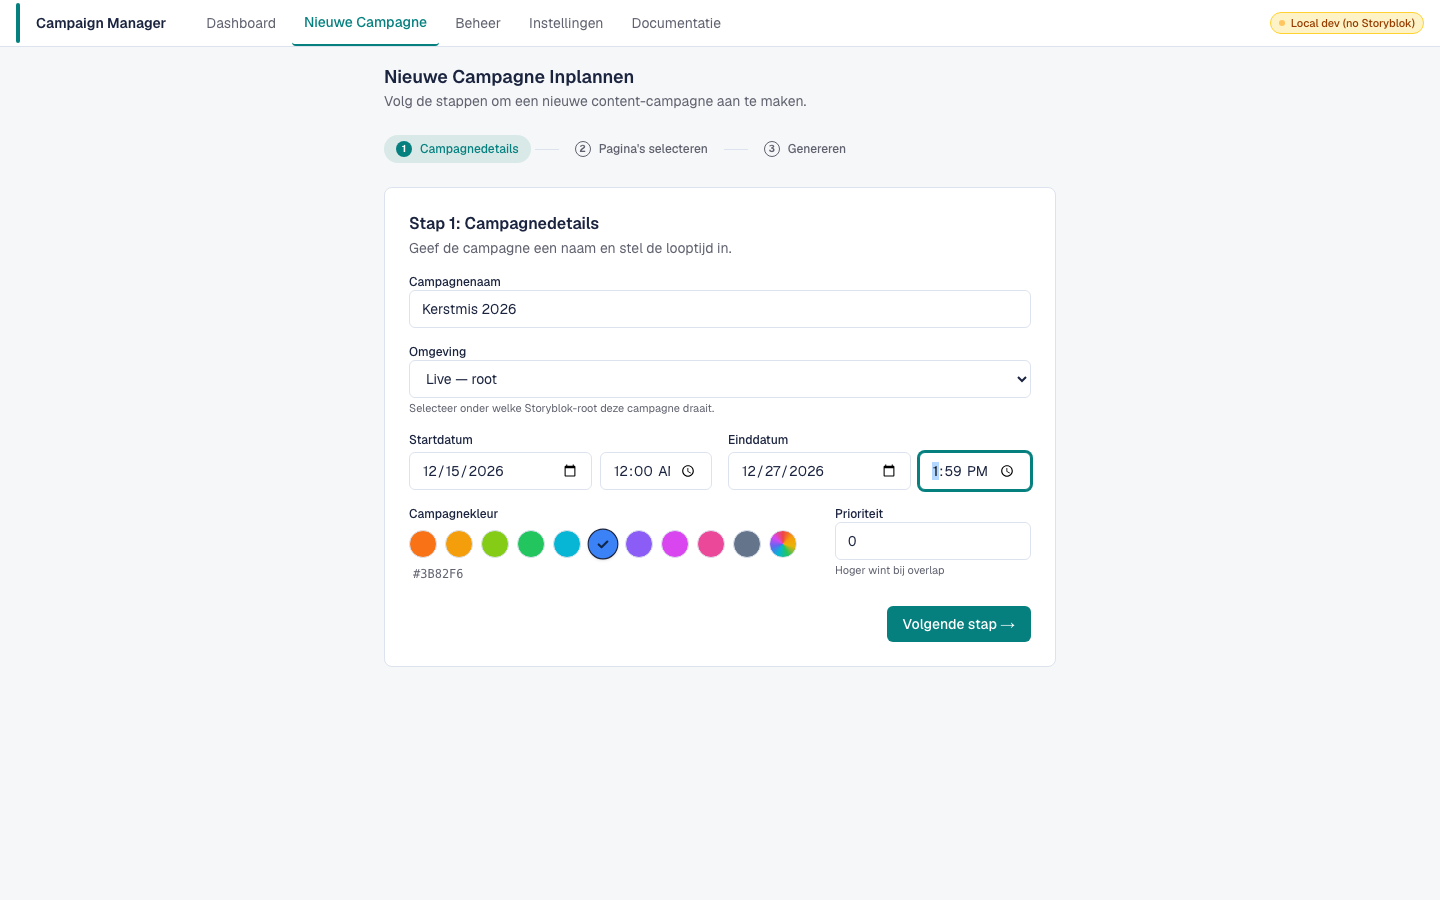Click the end time field 1:59 PM
Viewport: 1440px width, 900px height.
tap(975, 471)
